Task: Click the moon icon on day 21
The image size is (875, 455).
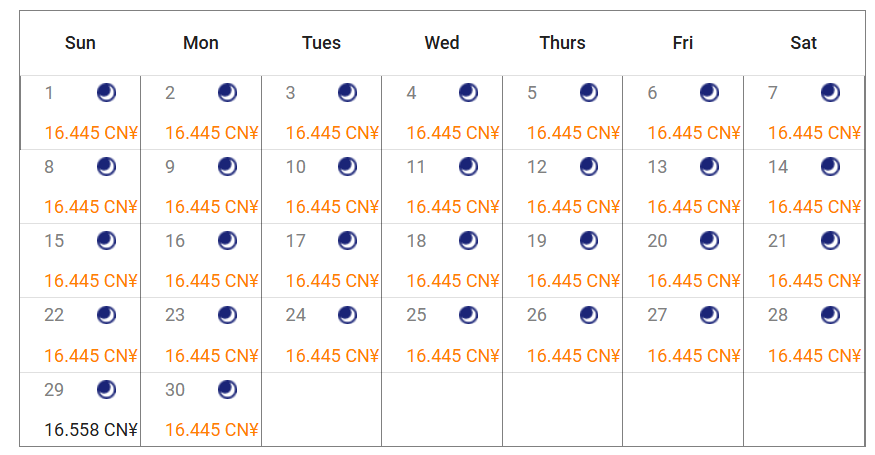Action: (830, 241)
